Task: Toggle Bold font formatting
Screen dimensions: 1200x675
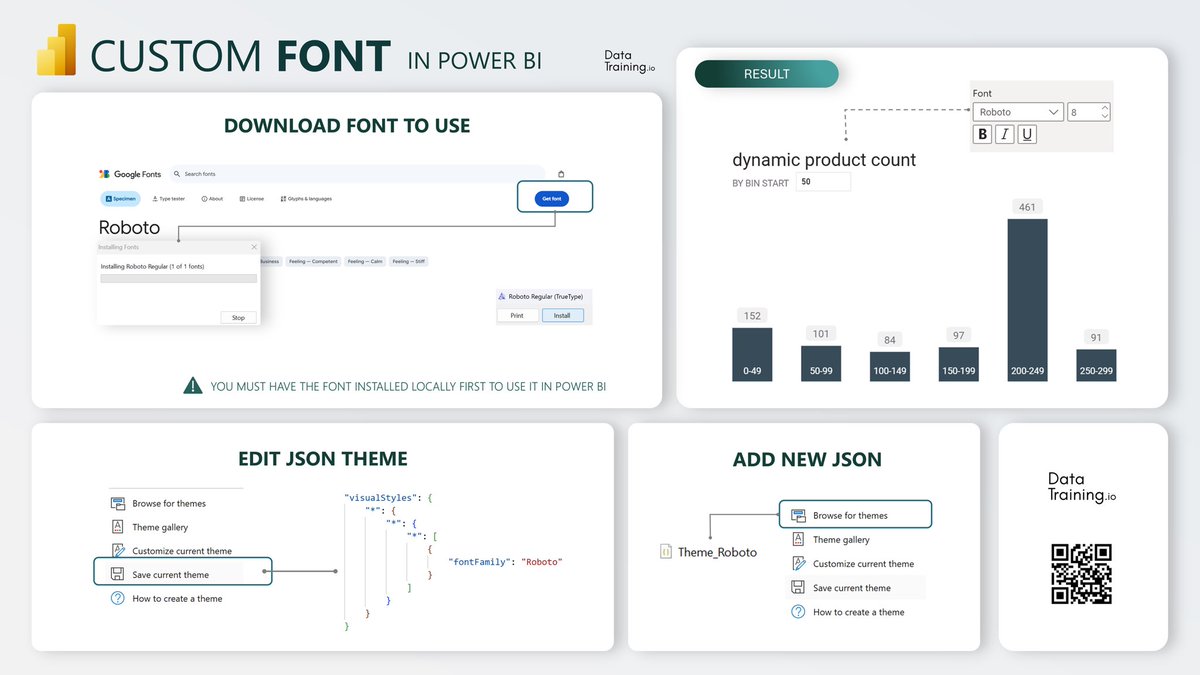Action: pyautogui.click(x=982, y=134)
